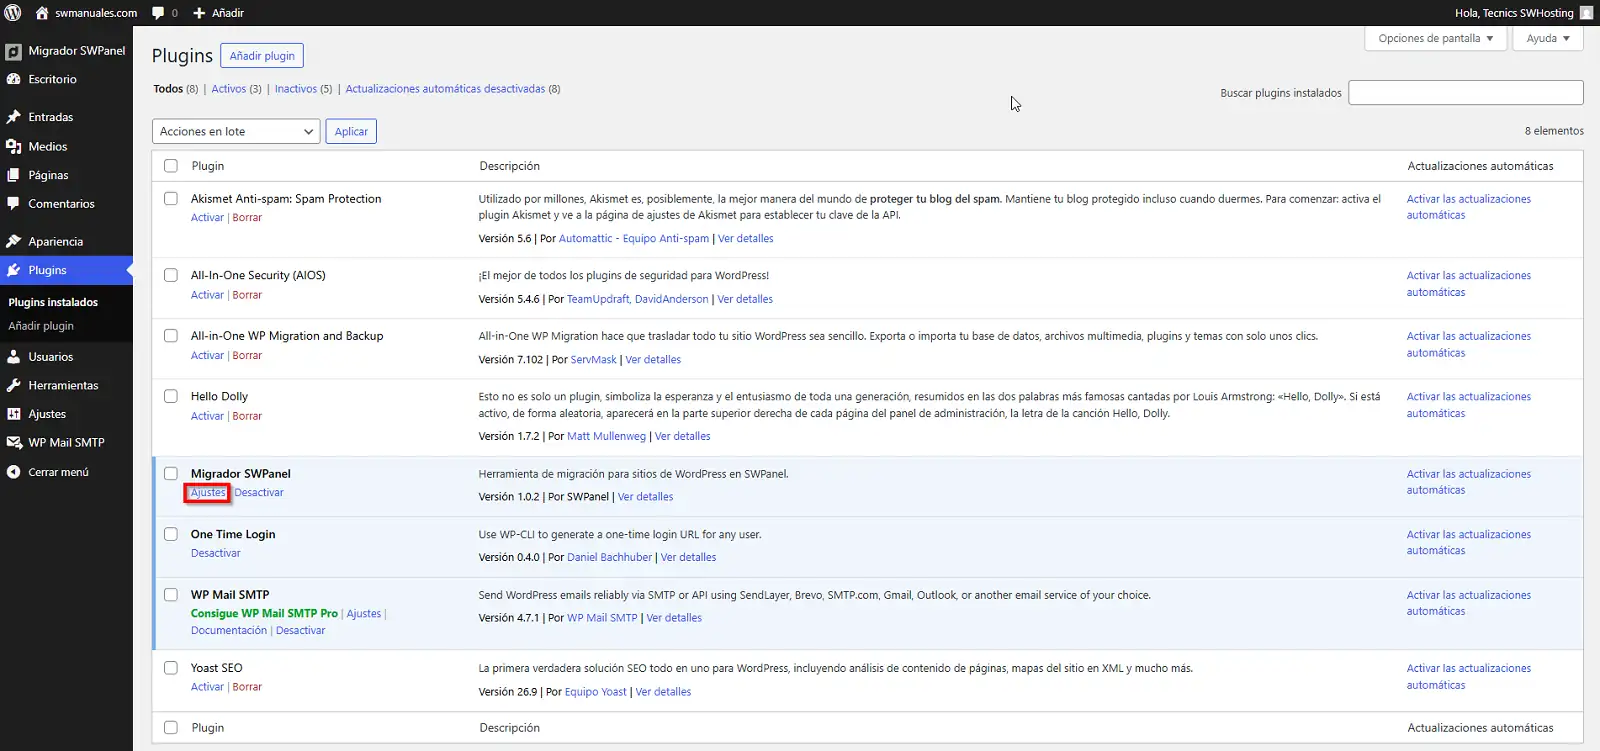Filter plugins by Inactivos tab
This screenshot has width=1600, height=751.
[296, 89]
